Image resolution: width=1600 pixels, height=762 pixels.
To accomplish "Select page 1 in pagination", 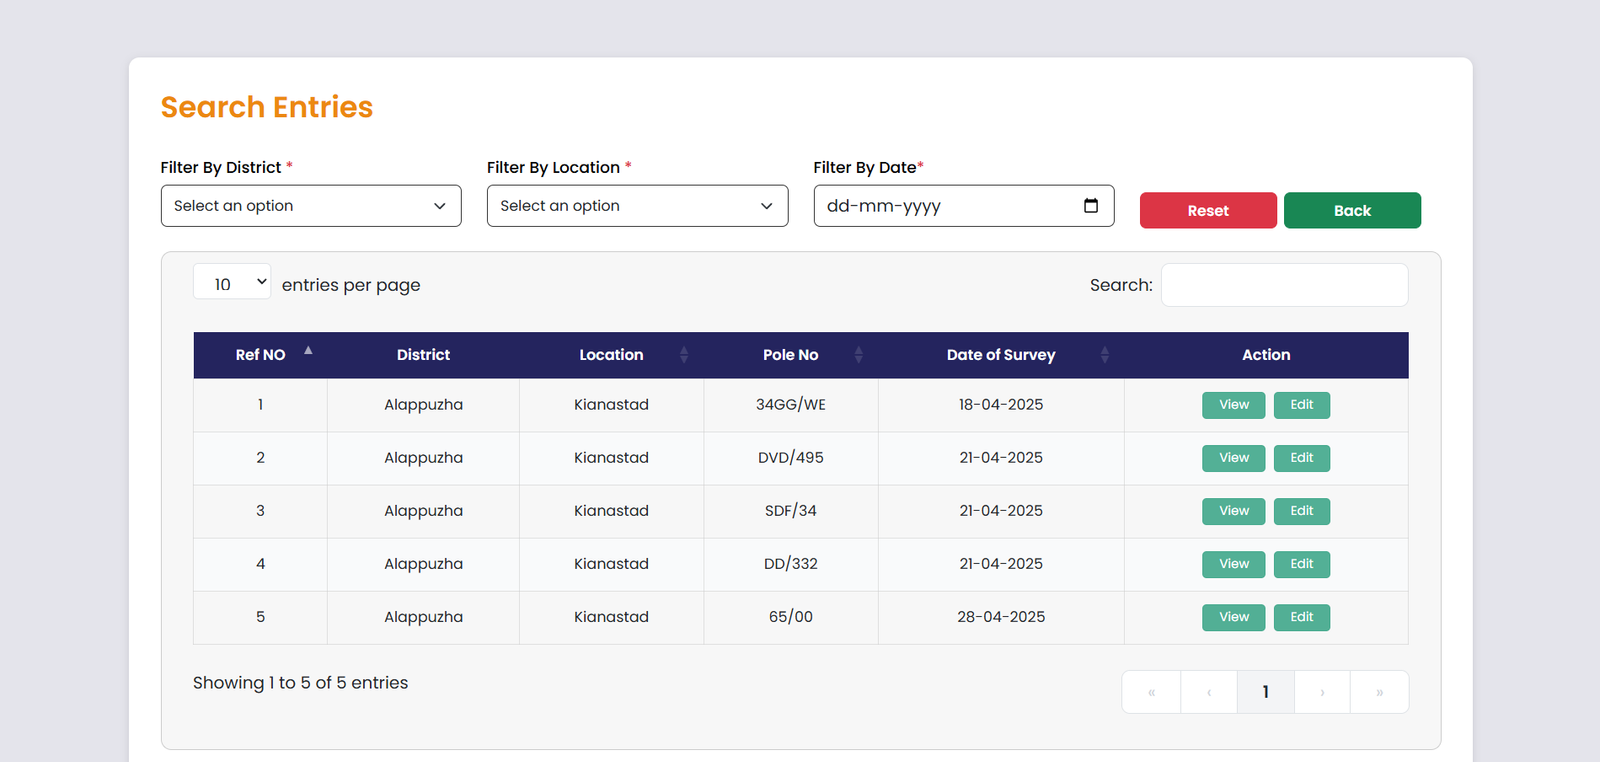I will coord(1265,692).
